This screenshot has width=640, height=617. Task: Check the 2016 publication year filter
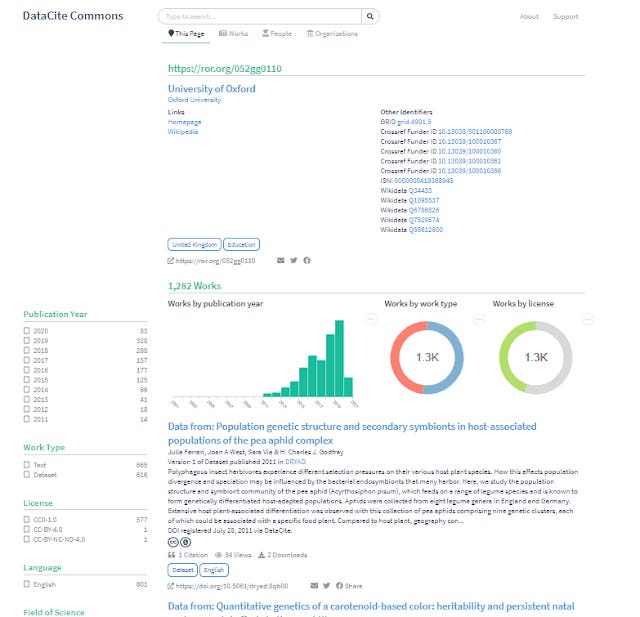tap(27, 370)
